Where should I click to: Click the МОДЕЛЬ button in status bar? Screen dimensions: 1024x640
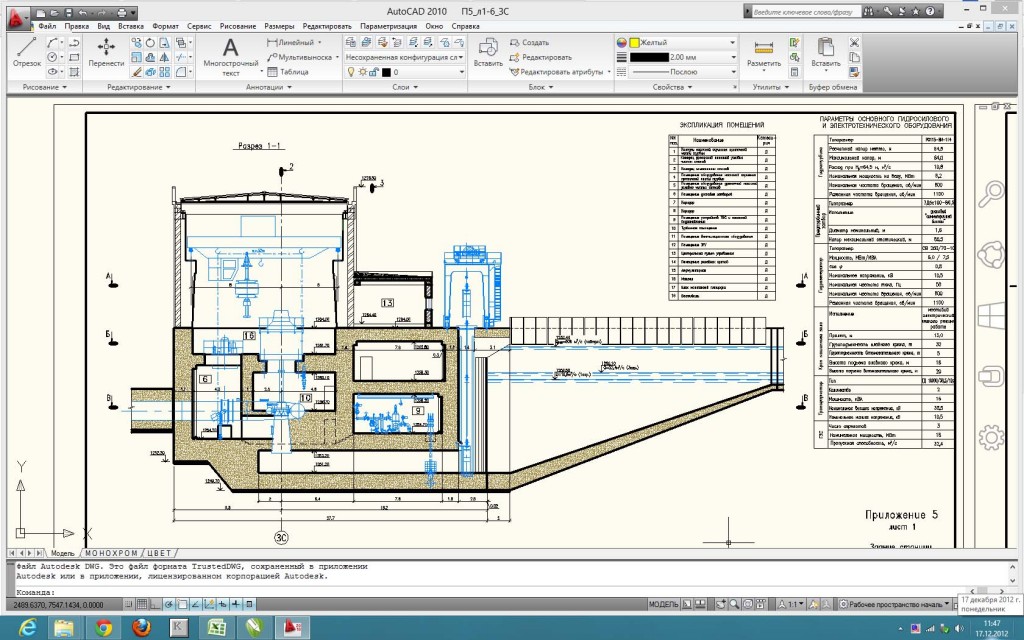click(x=664, y=605)
